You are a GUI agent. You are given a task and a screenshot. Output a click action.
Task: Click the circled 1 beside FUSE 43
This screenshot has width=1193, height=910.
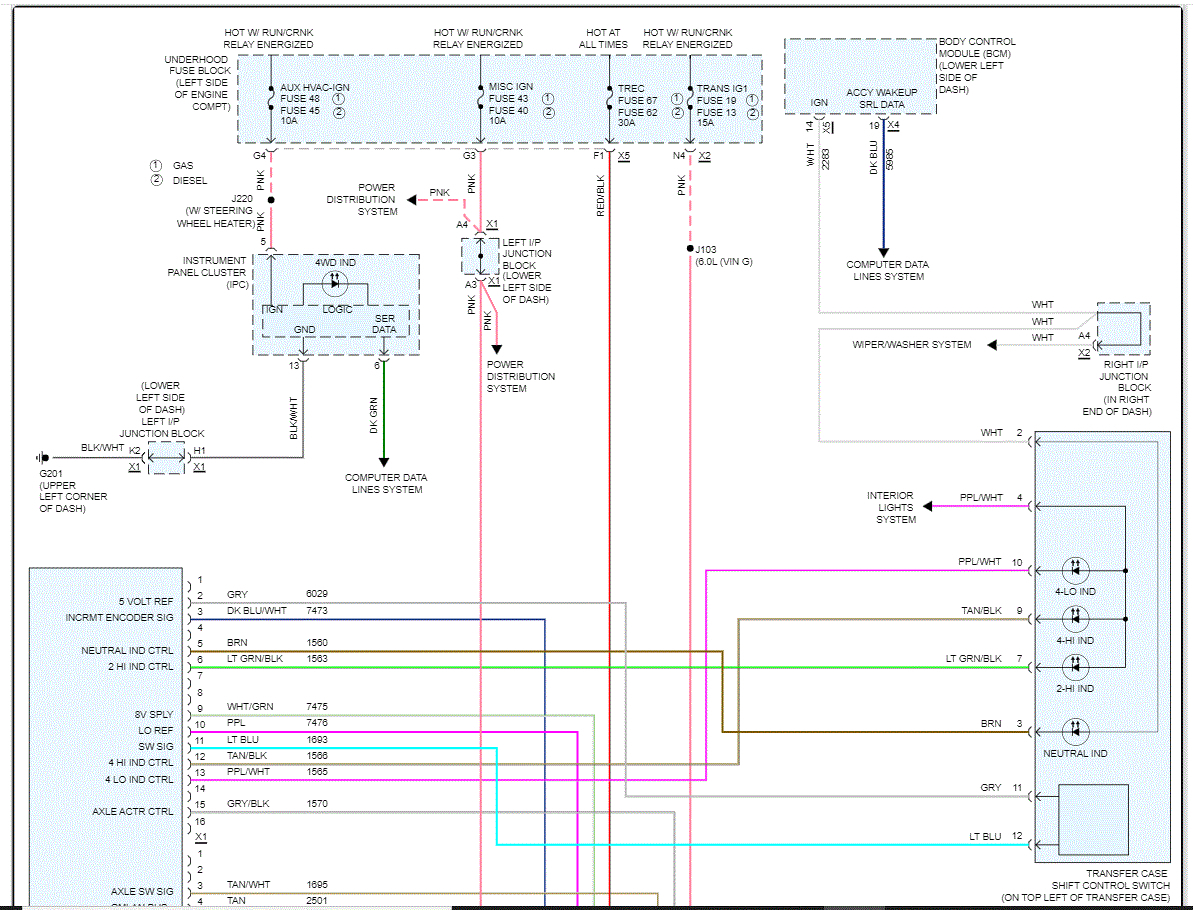547,100
